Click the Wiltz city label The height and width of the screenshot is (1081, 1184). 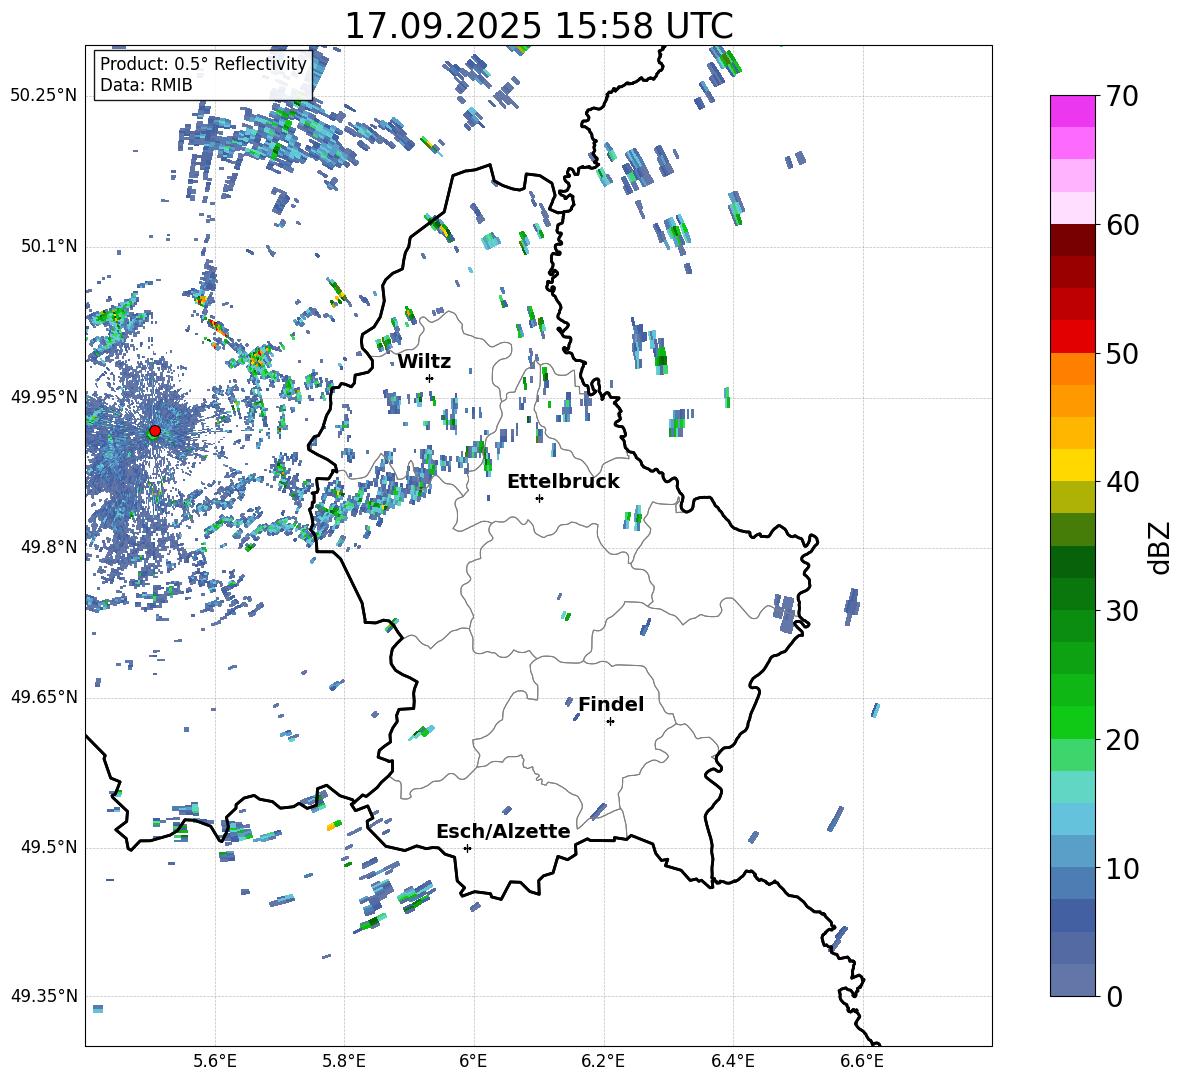click(x=424, y=362)
